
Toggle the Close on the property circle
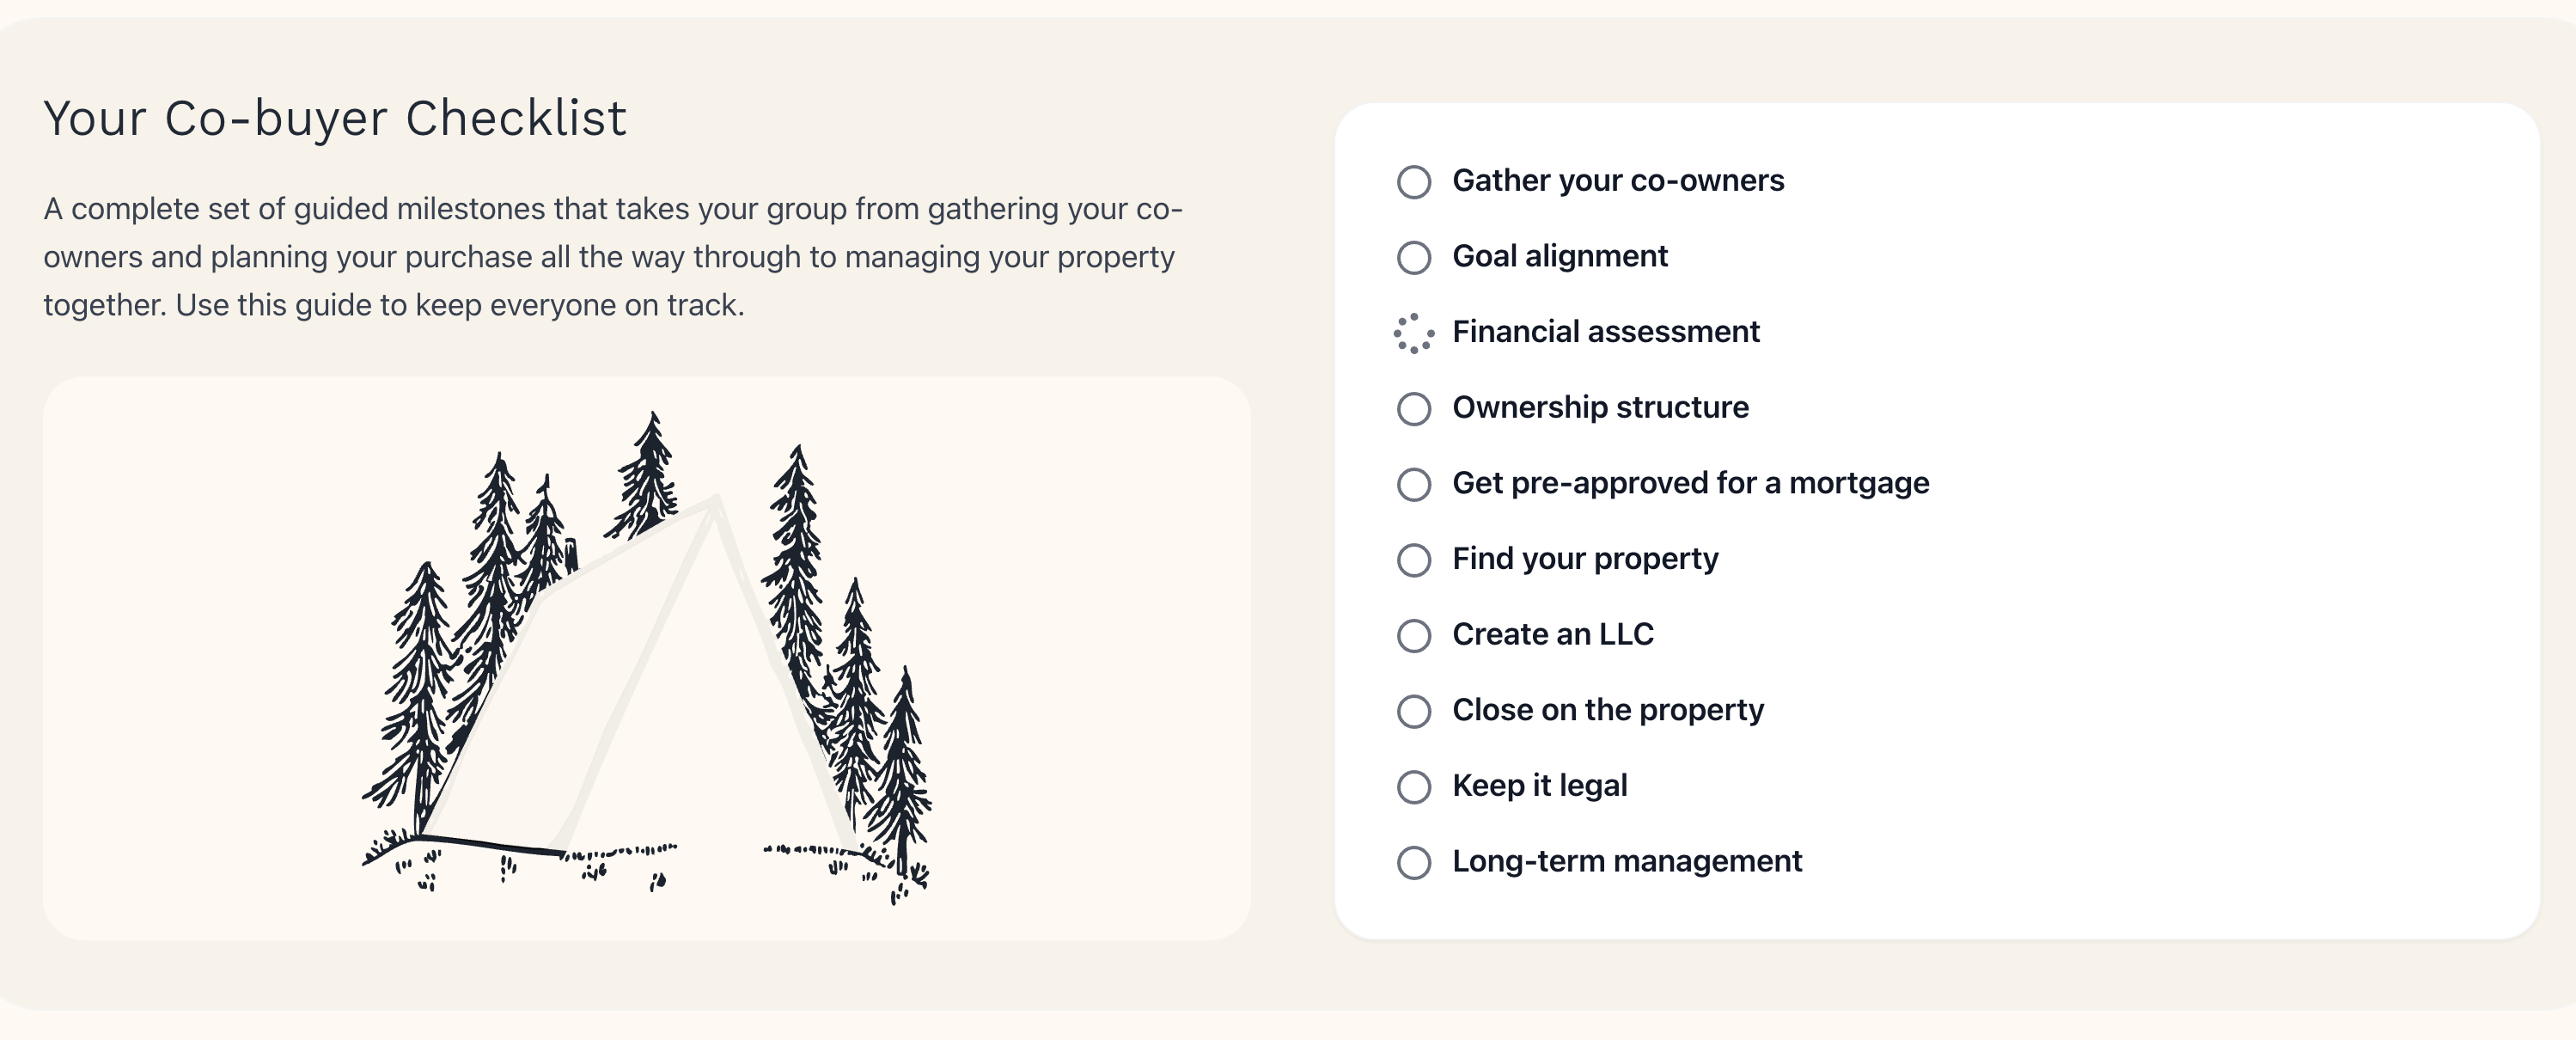pyautogui.click(x=1413, y=711)
